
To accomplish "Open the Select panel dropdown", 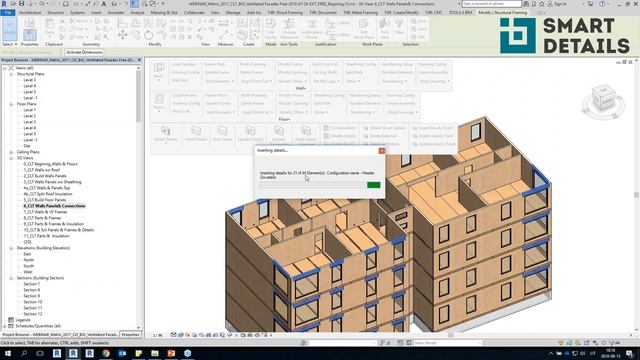I will [x=10, y=44].
